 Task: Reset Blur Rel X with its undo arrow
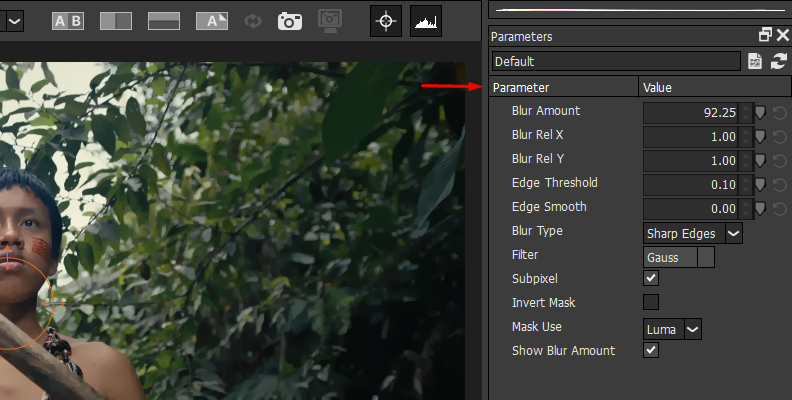point(780,136)
